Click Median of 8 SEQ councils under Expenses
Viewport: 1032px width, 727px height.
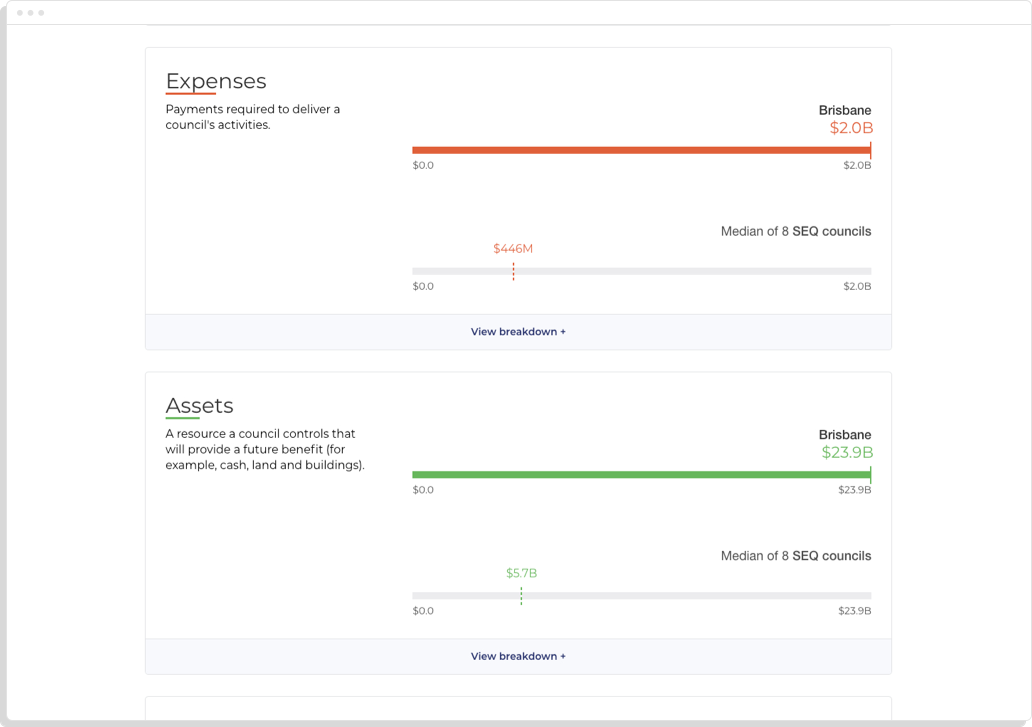[x=795, y=231]
